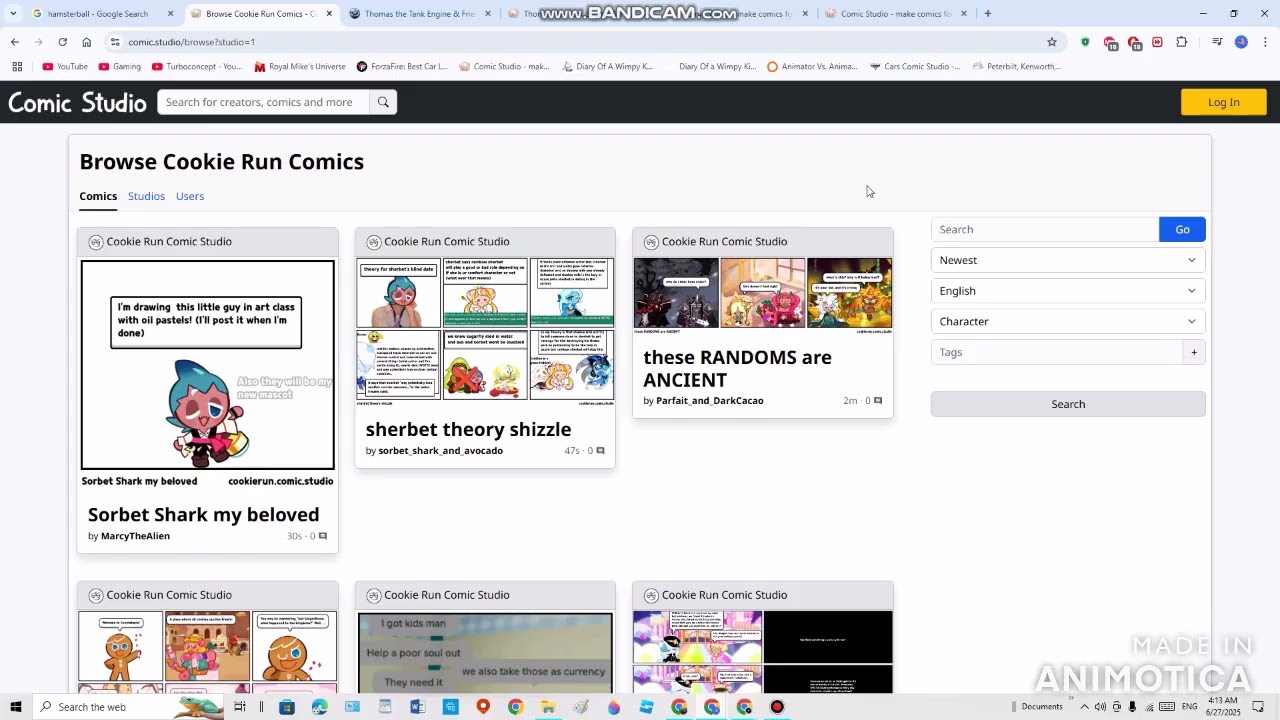Open the Diary Of A Wimpy K bookmark
Viewport: 1280px width, 720px height.
click(x=608, y=66)
